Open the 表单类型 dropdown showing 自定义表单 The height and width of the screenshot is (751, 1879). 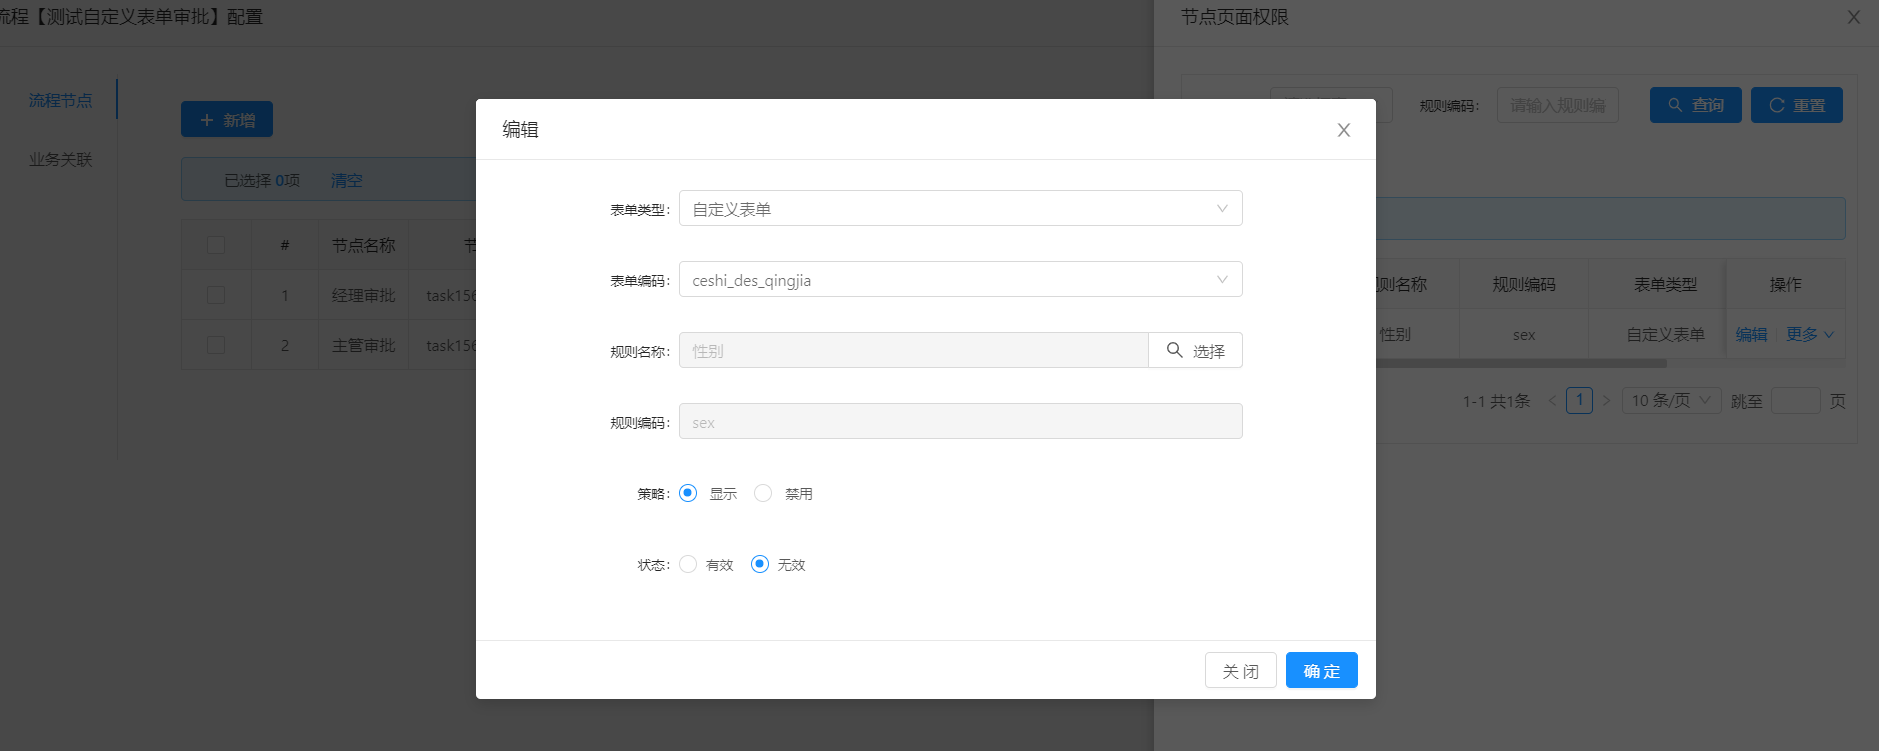tap(960, 208)
